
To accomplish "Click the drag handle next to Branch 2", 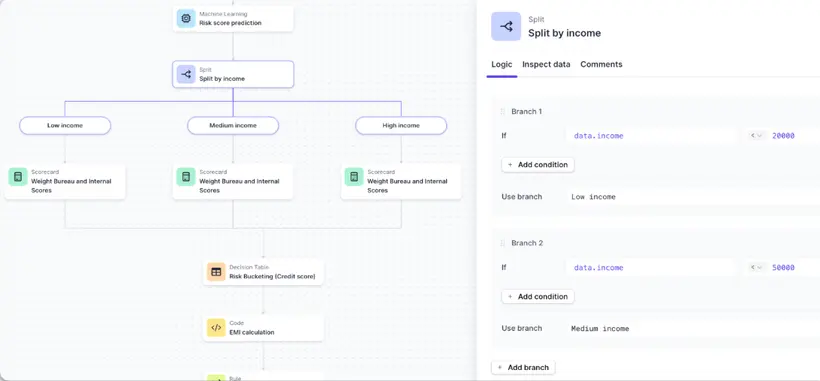I will 503,243.
